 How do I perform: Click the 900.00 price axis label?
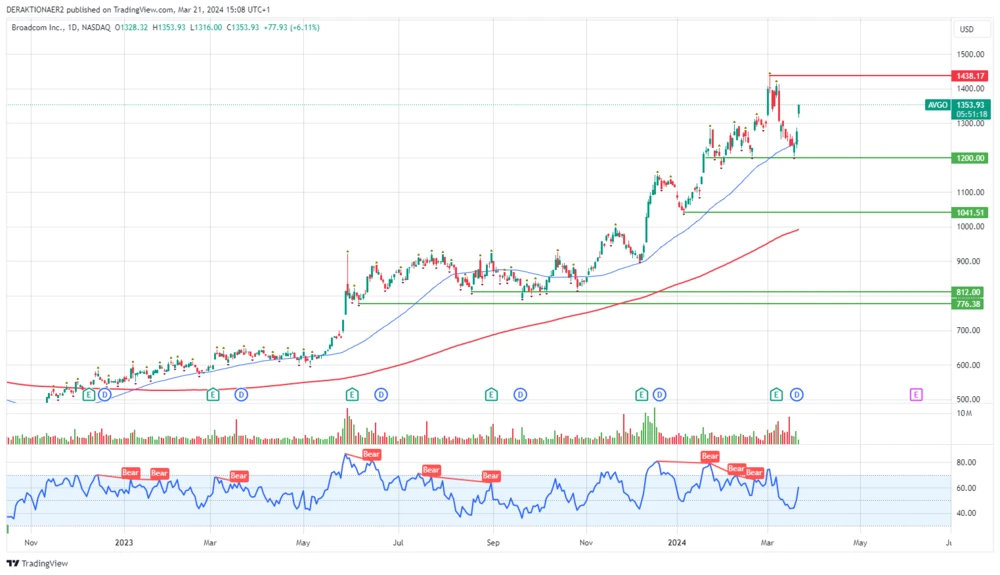(968, 261)
